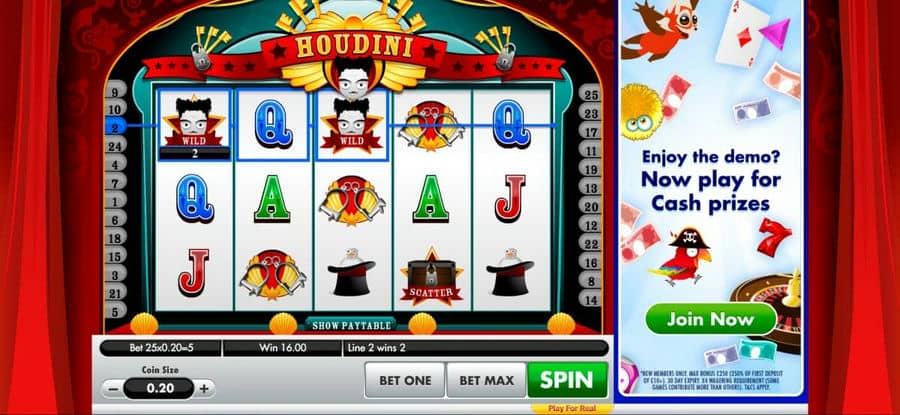Image resolution: width=900 pixels, height=415 pixels.
Task: Open the Show Paytable panel
Action: tap(351, 325)
